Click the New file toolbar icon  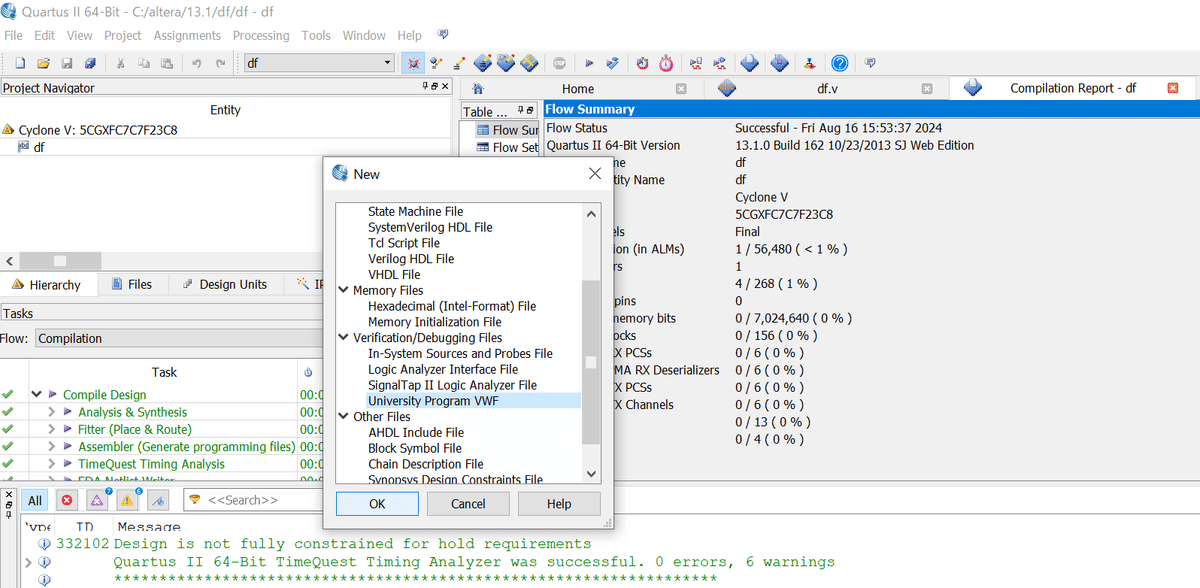[x=18, y=63]
